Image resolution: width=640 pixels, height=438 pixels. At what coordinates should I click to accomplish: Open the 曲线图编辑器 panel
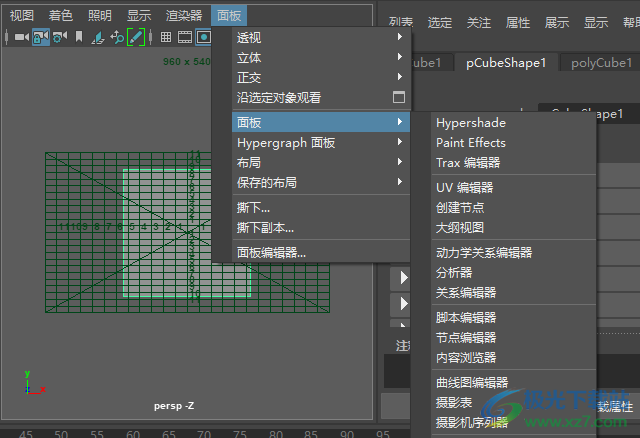coord(513,383)
